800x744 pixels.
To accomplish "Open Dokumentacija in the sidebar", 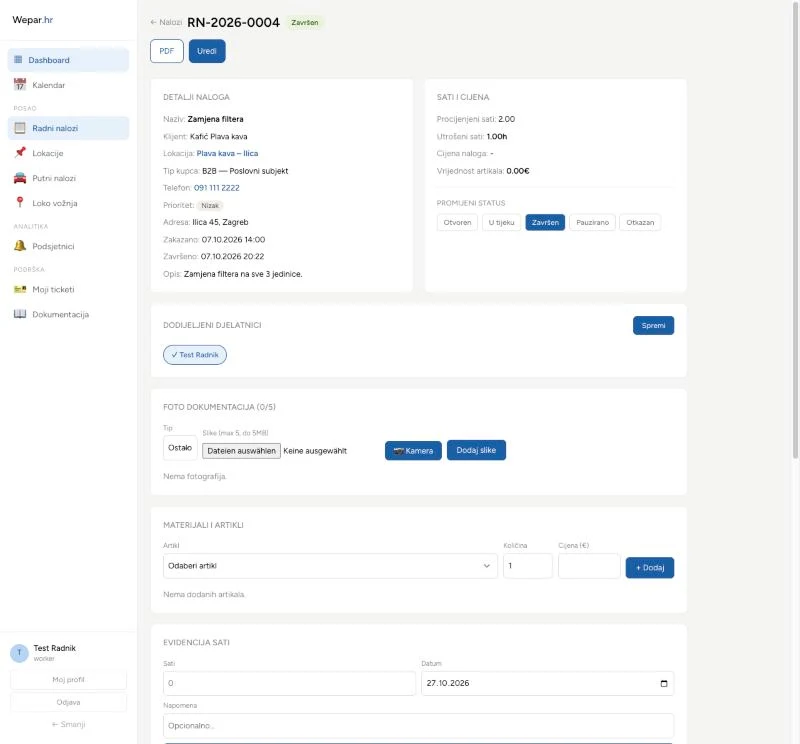I will (x=68, y=314).
